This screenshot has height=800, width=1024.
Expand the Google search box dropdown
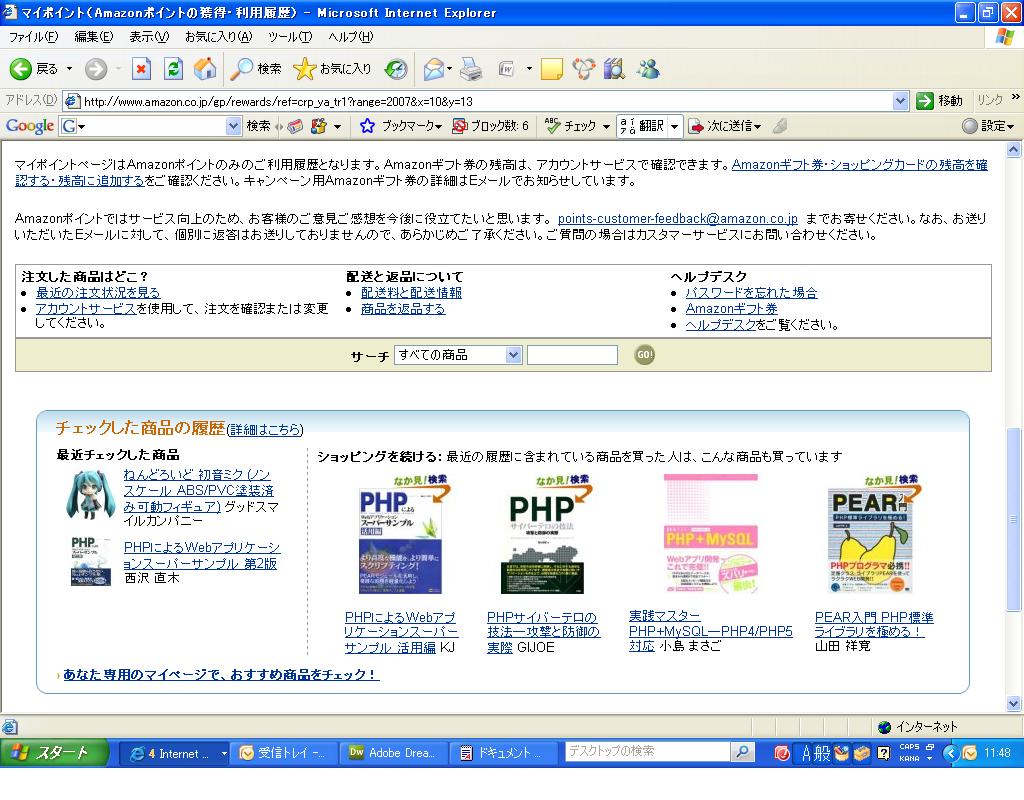[233, 126]
